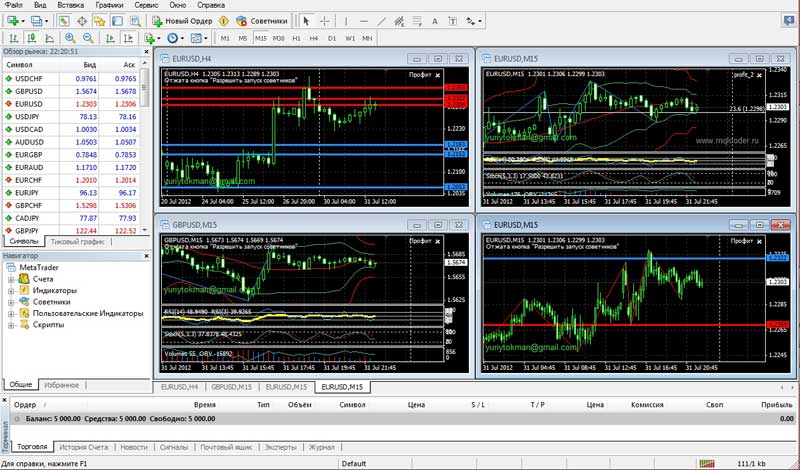The image size is (800, 470).
Task: Toggle the Strategy Tester icon
Action: coord(135,21)
